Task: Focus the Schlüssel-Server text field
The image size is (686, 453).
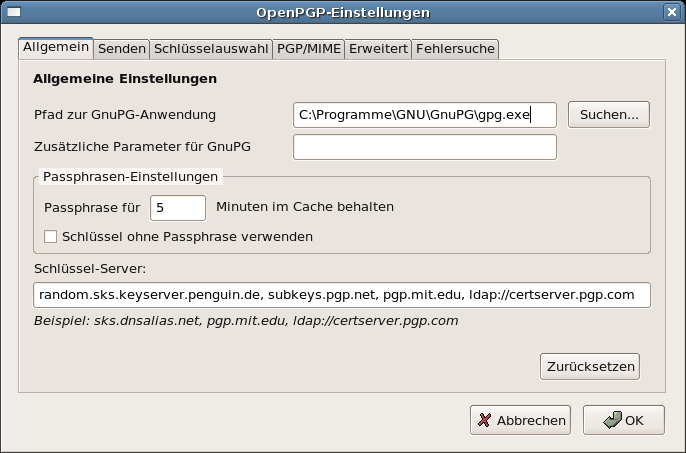Action: pos(342,295)
